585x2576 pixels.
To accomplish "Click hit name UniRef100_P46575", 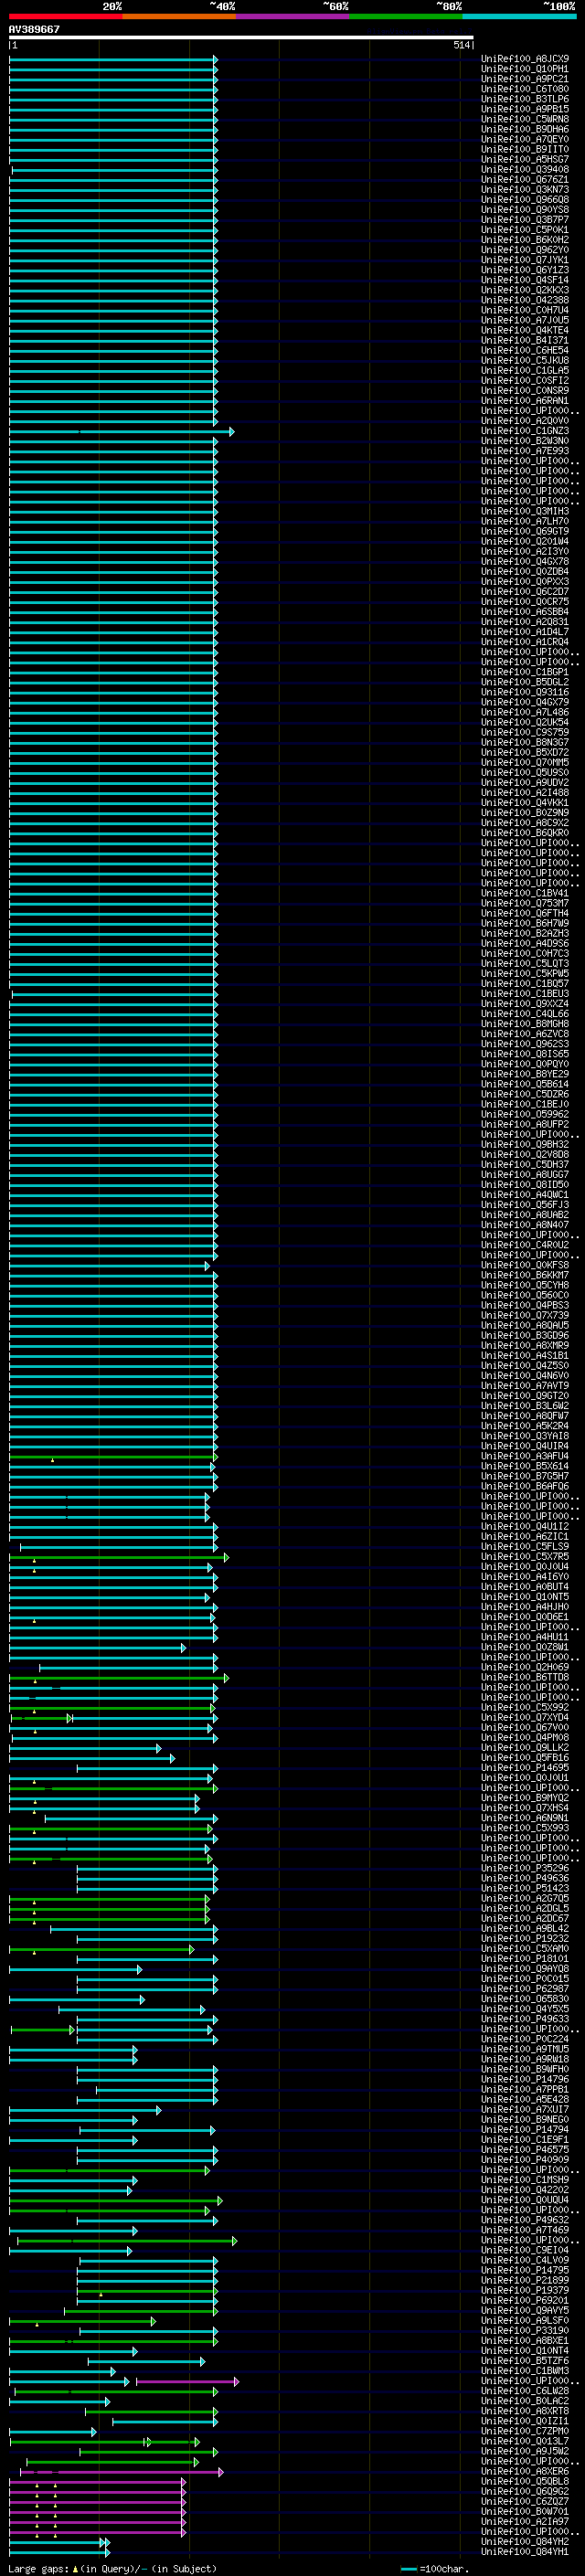I will pyautogui.click(x=525, y=2149).
